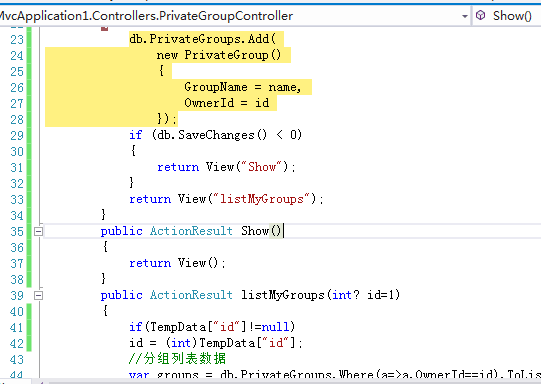Click the 'return' keyword on line 33

tap(150, 199)
